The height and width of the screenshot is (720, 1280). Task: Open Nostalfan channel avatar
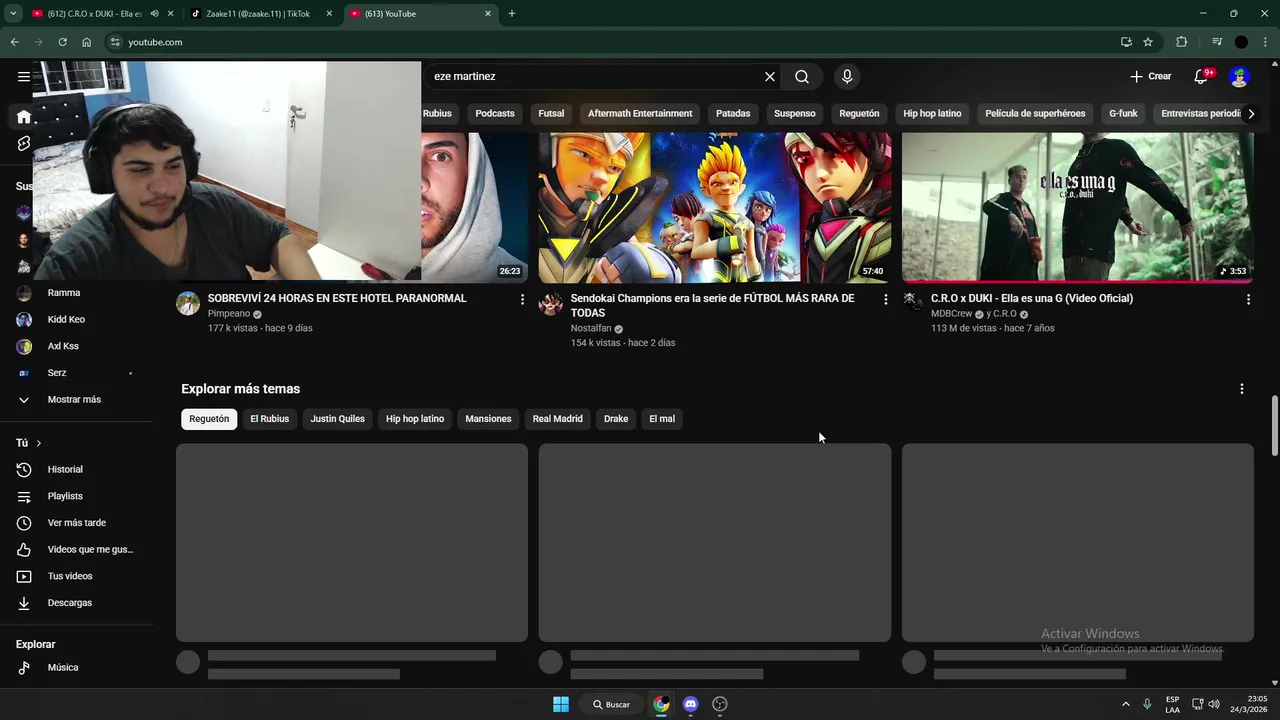[x=551, y=304]
